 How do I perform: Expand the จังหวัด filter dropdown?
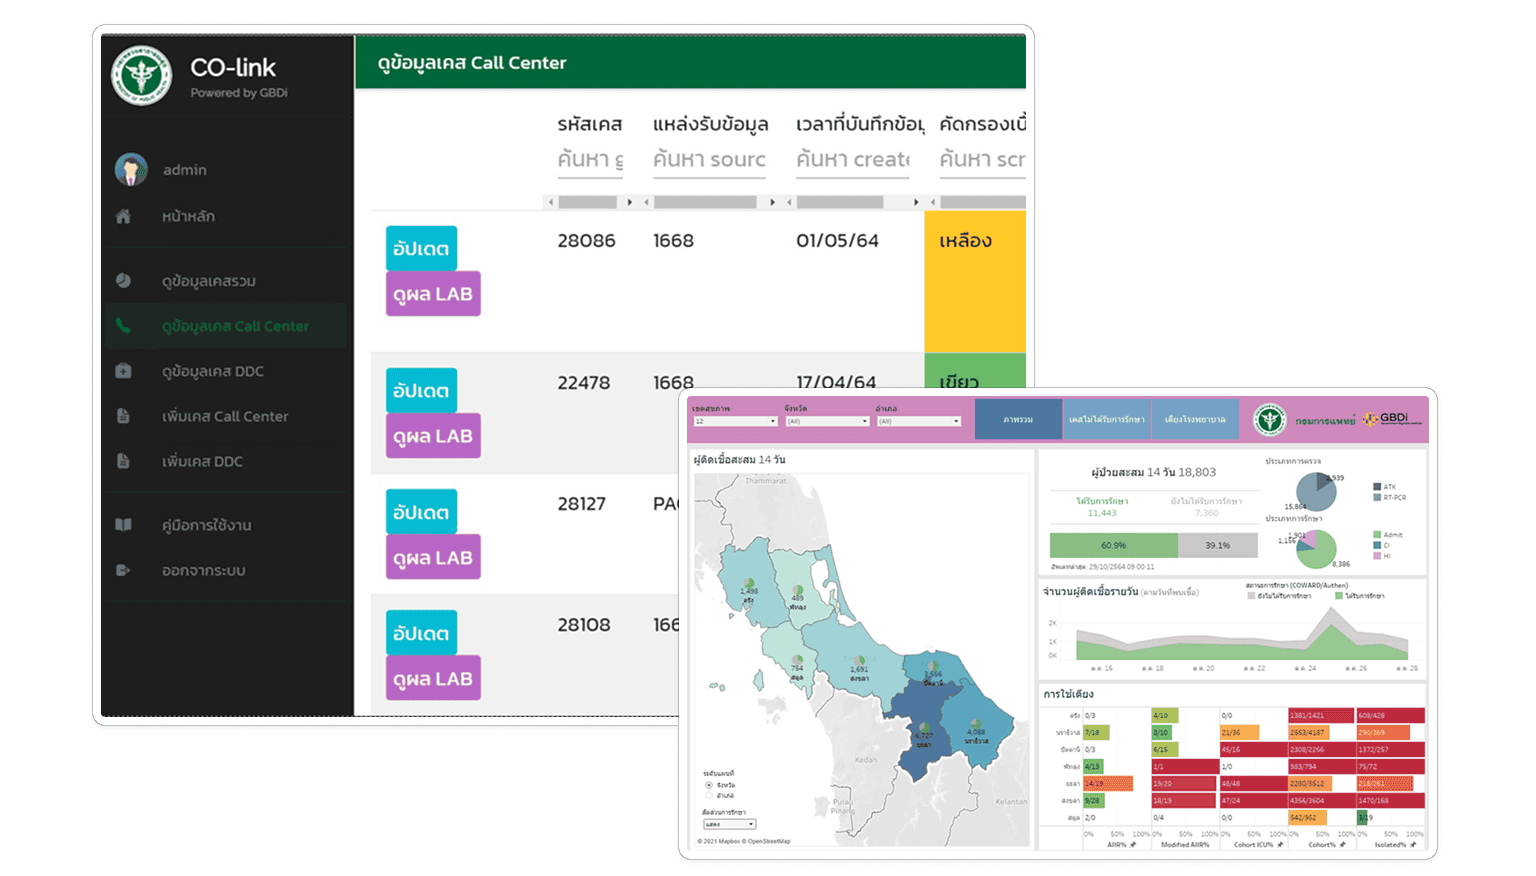[826, 421]
